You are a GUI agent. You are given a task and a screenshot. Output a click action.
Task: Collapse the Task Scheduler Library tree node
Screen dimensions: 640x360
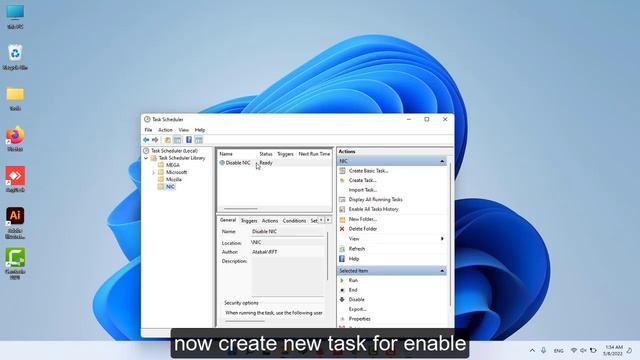[146, 158]
